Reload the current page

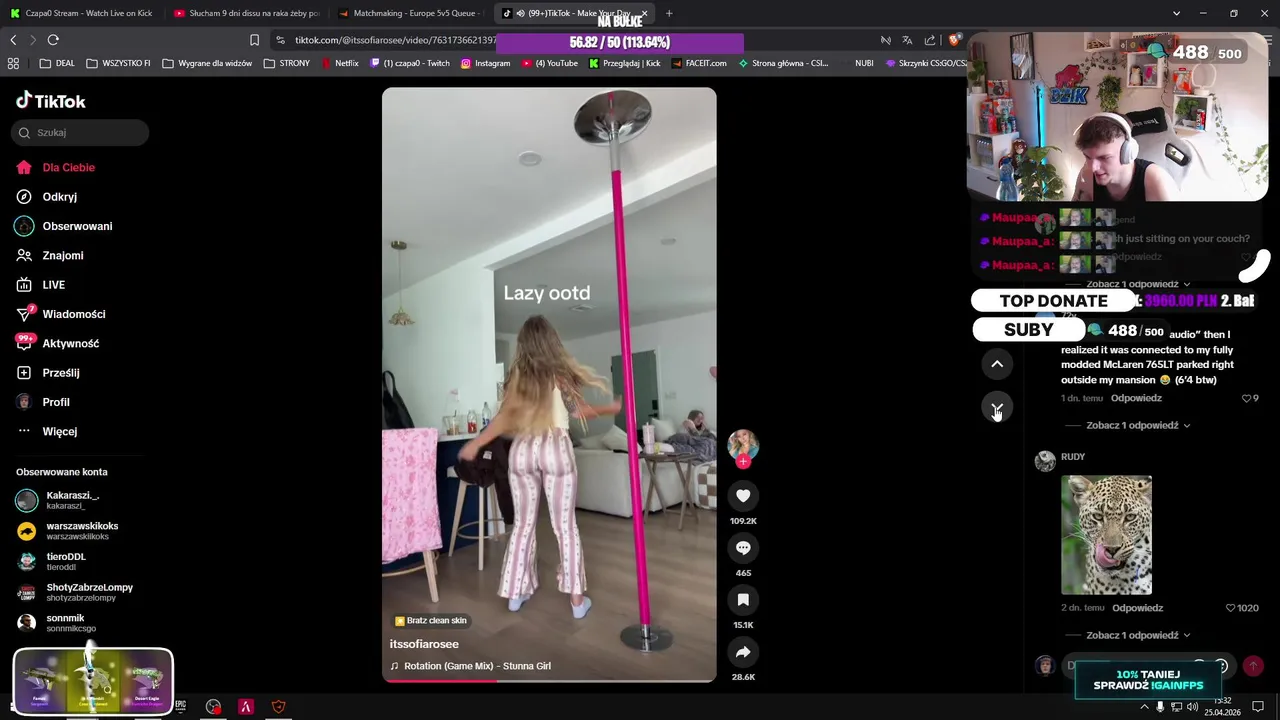tap(53, 40)
